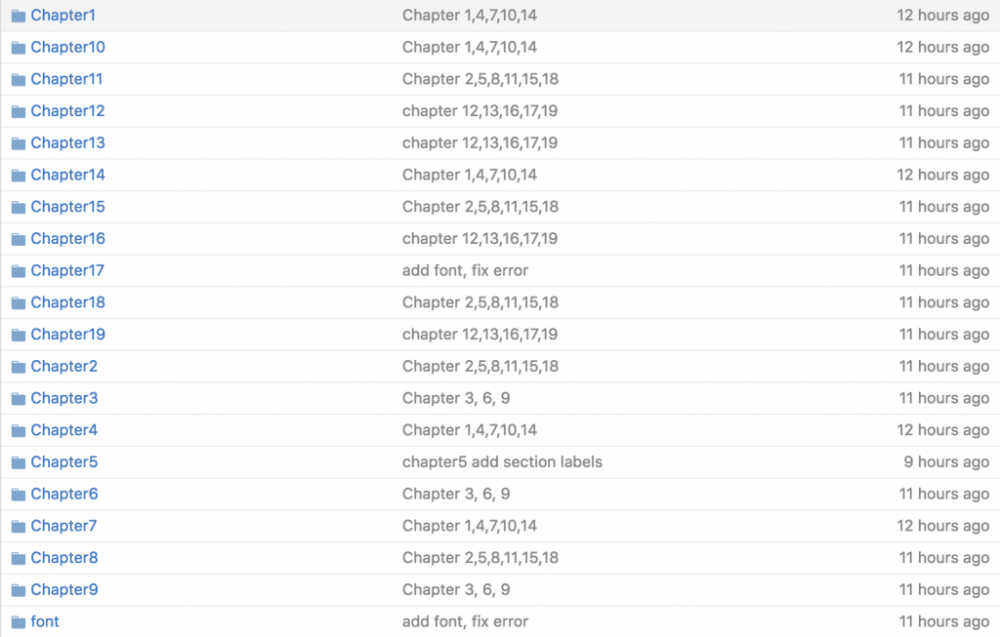The height and width of the screenshot is (637, 1000).
Task: Go to the Chapter19 folder
Action: [x=67, y=334]
